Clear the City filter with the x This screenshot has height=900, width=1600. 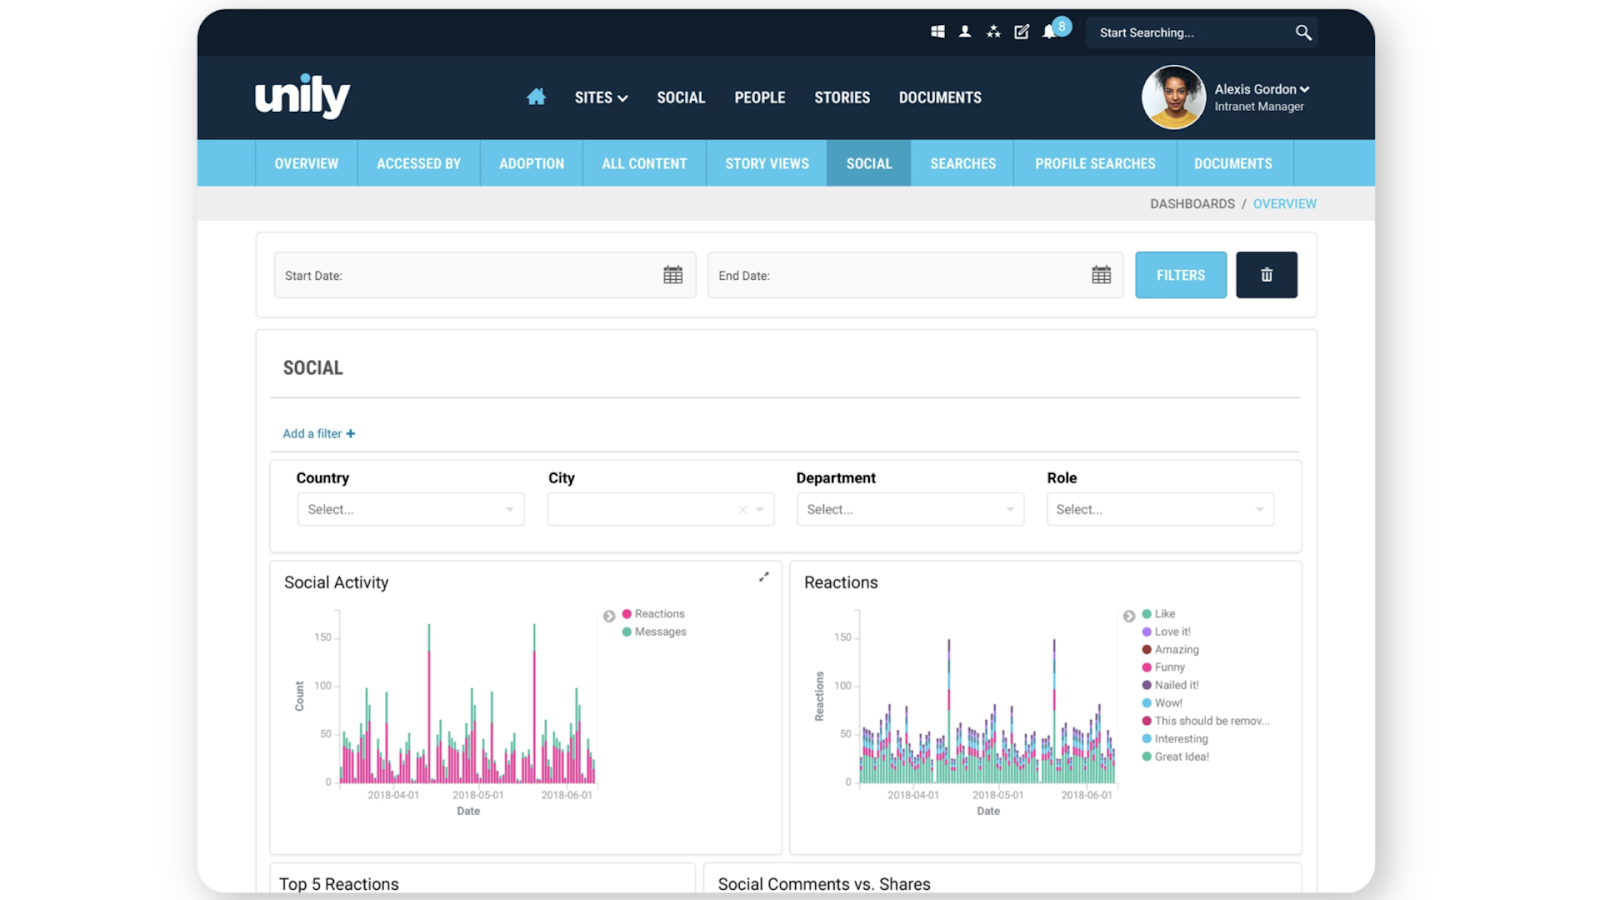tap(742, 510)
